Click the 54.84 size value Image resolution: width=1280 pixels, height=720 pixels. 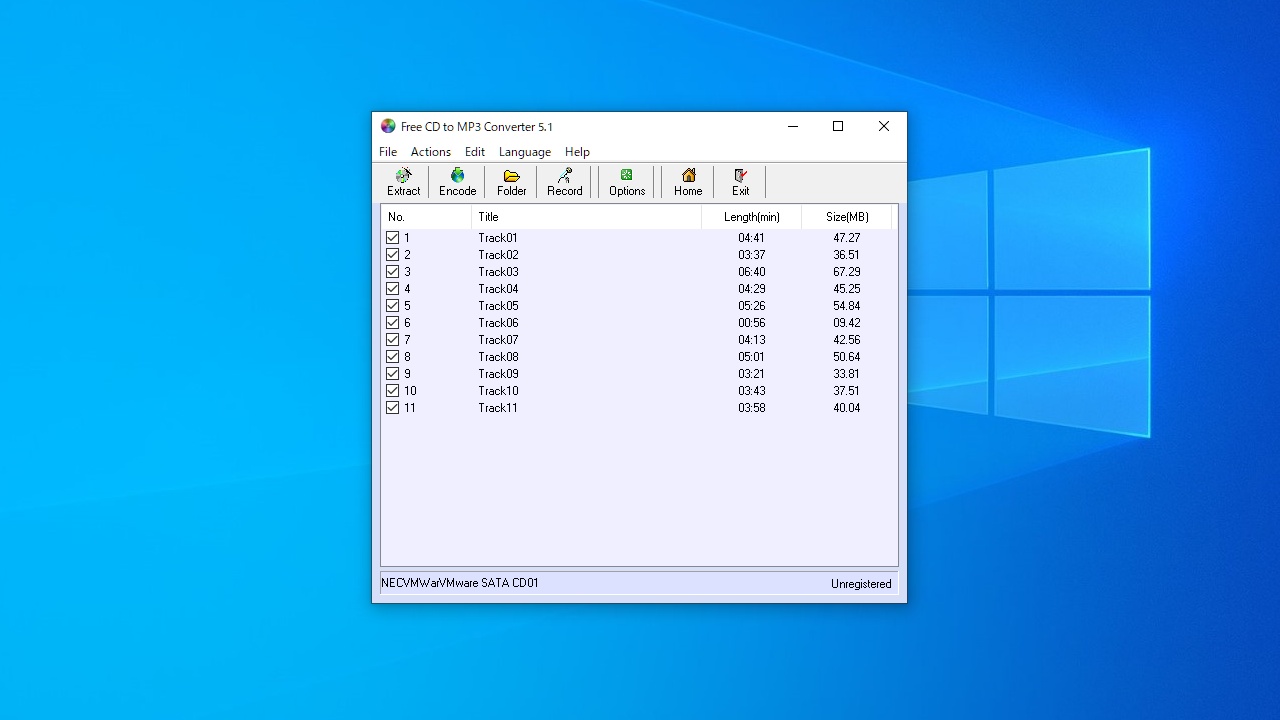pyautogui.click(x=846, y=306)
